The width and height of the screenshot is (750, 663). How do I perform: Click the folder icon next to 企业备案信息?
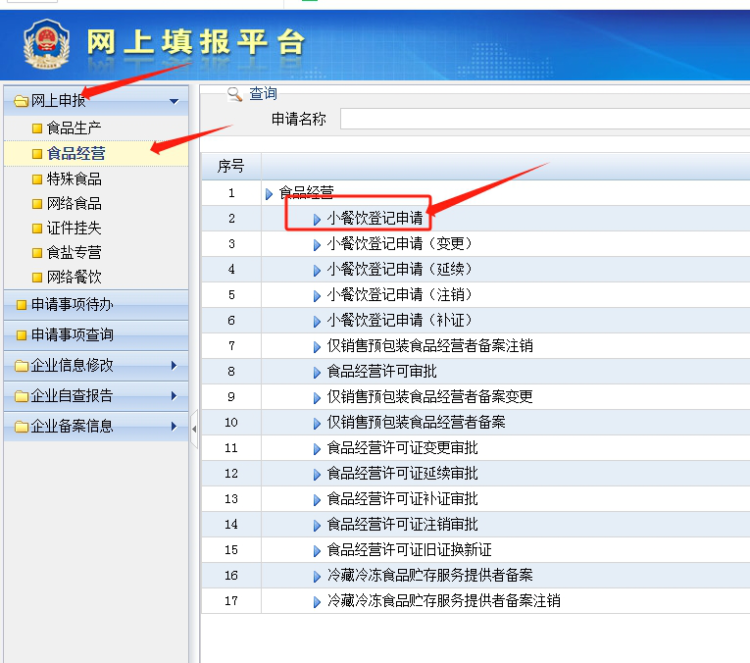(21, 426)
